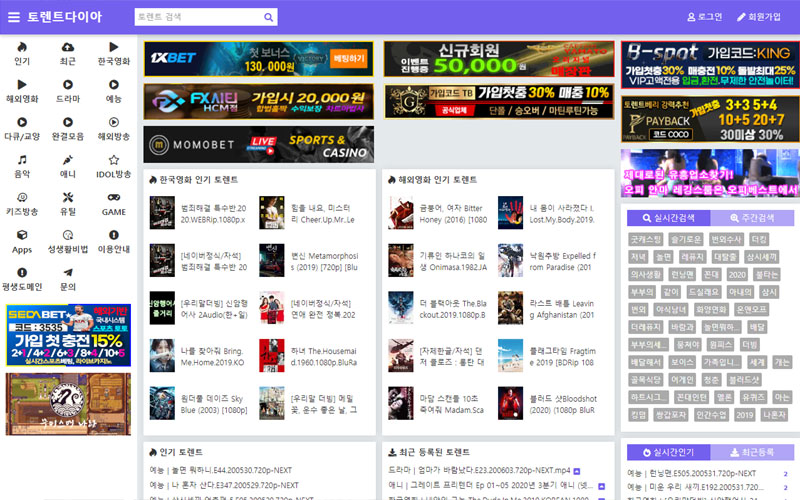
Task: Open 라스트 배틀 Leaving Afghanistan link
Action: click(562, 309)
